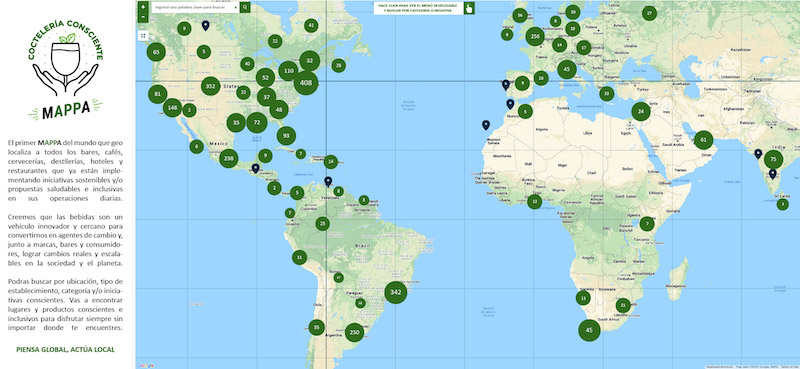Click the location pin in western Canada
The image size is (800, 369).
(x=205, y=26)
